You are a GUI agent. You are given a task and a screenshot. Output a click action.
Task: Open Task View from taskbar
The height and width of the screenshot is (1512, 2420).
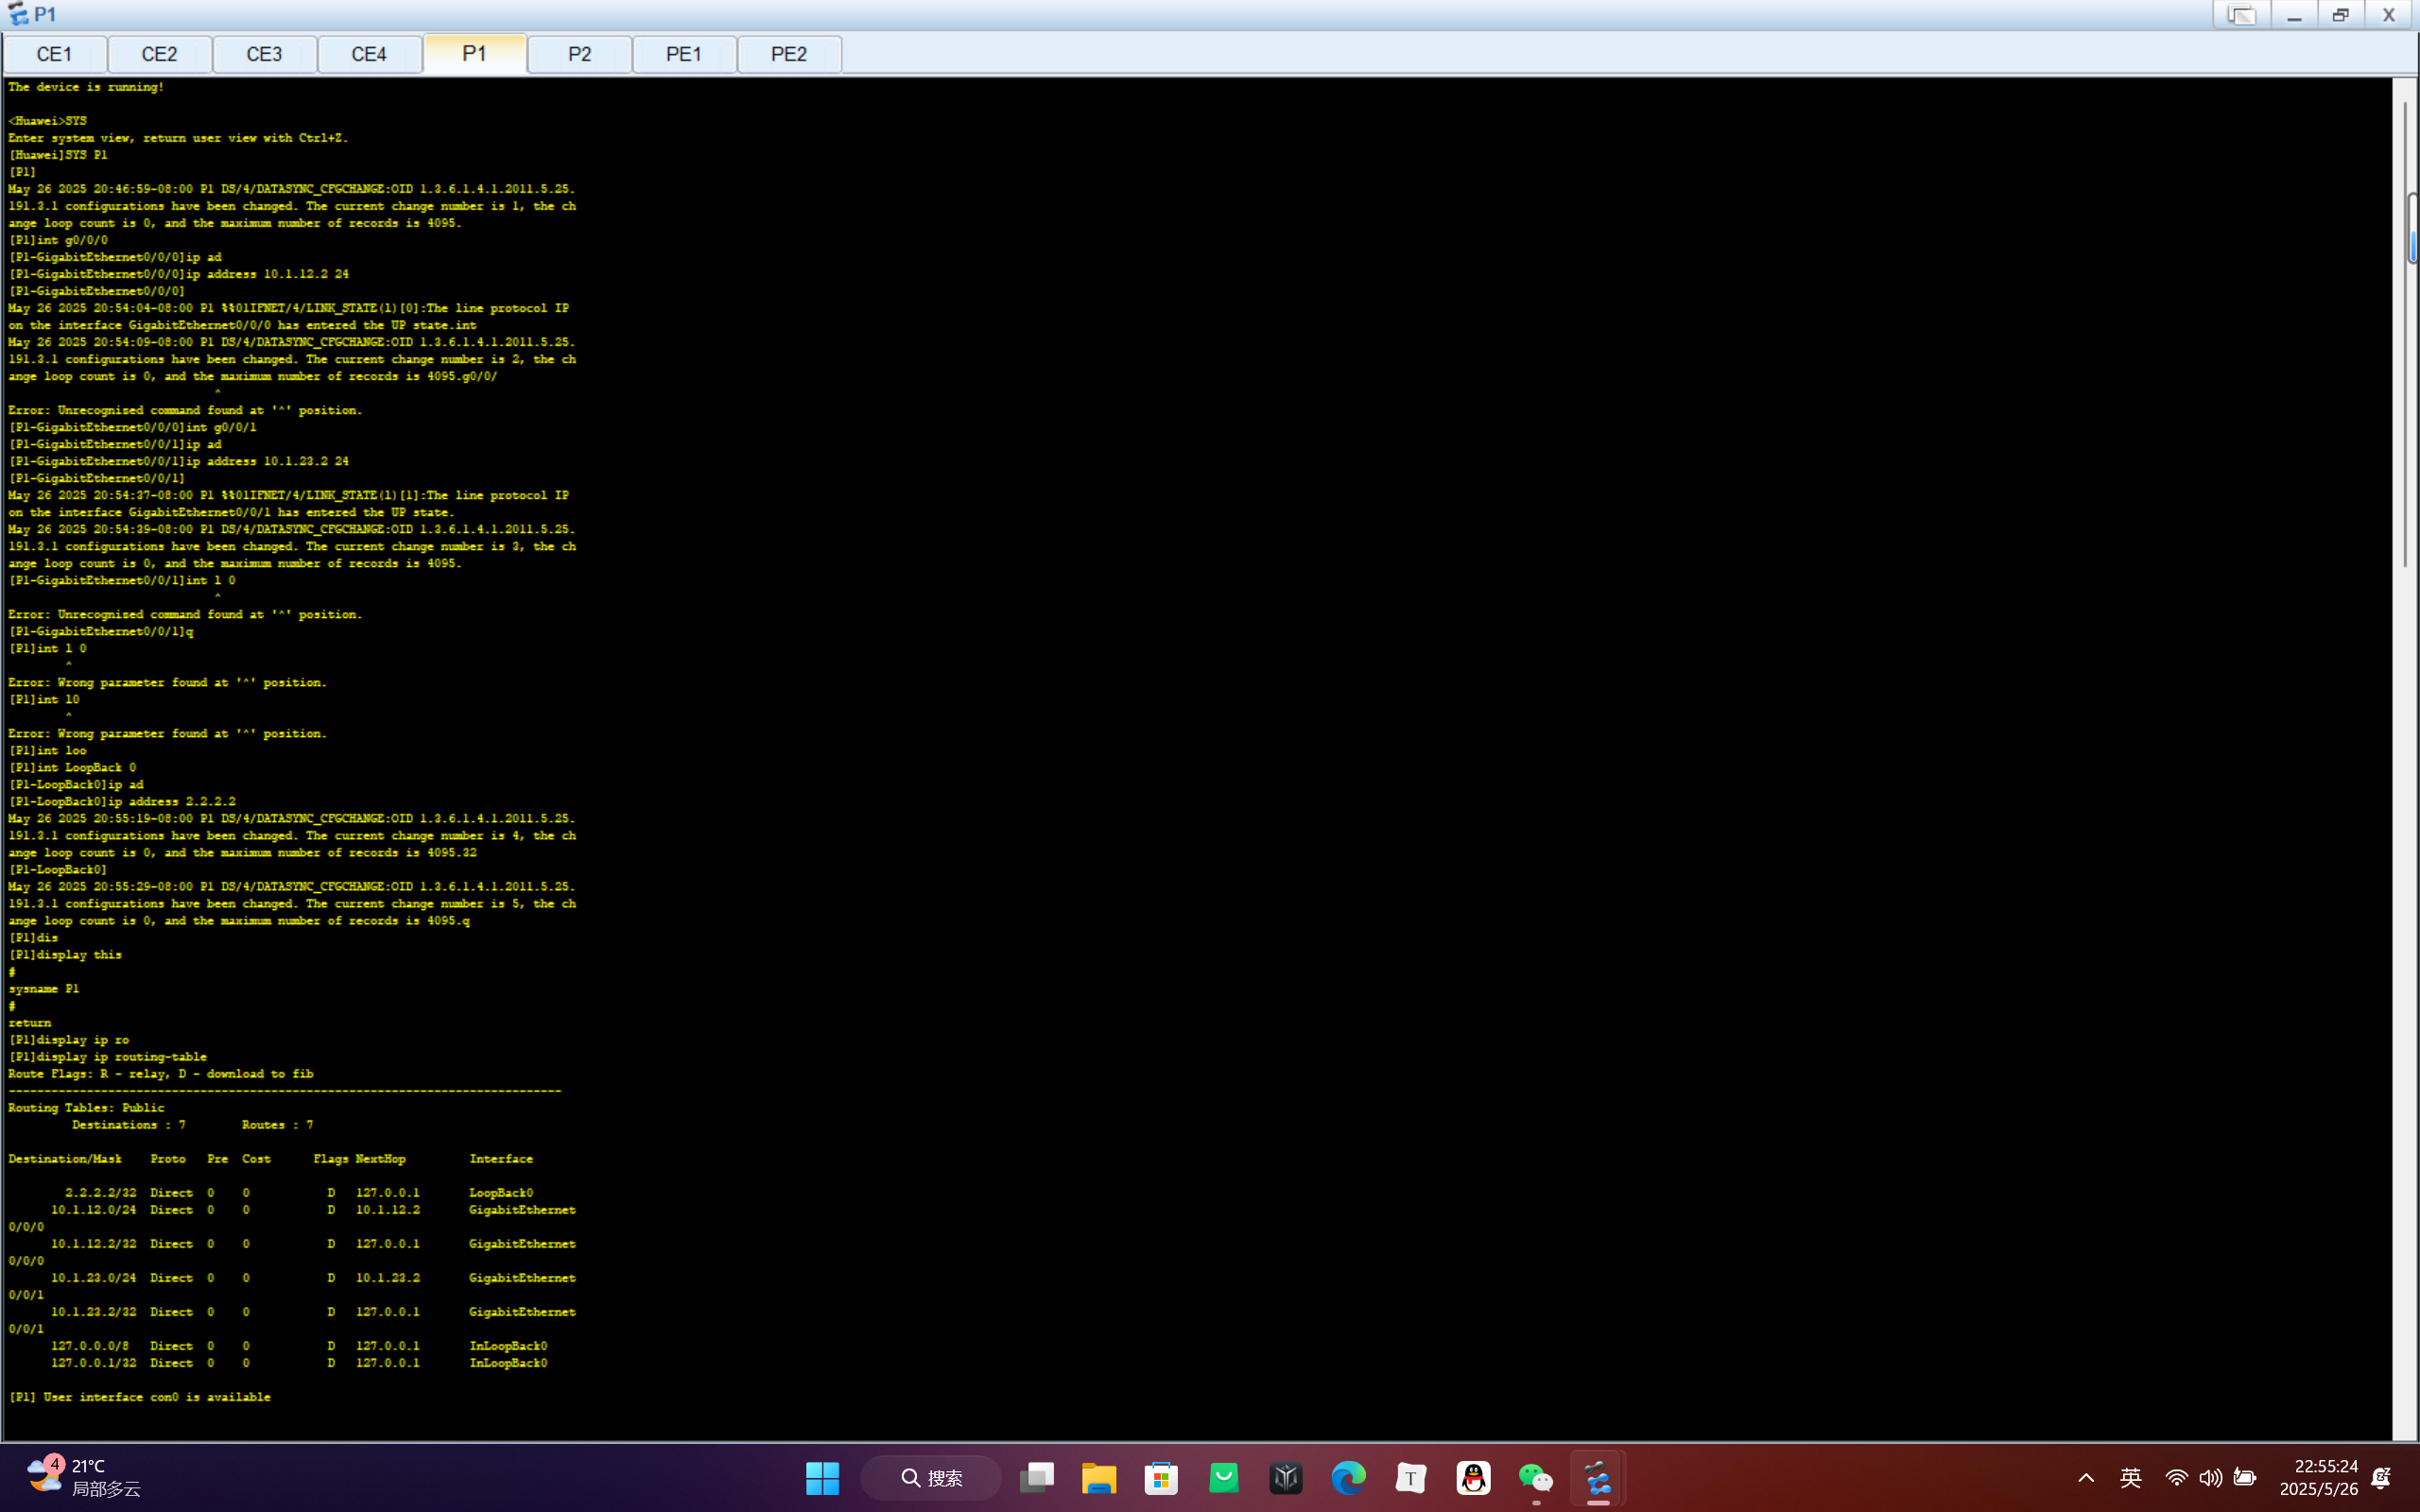1036,1478
